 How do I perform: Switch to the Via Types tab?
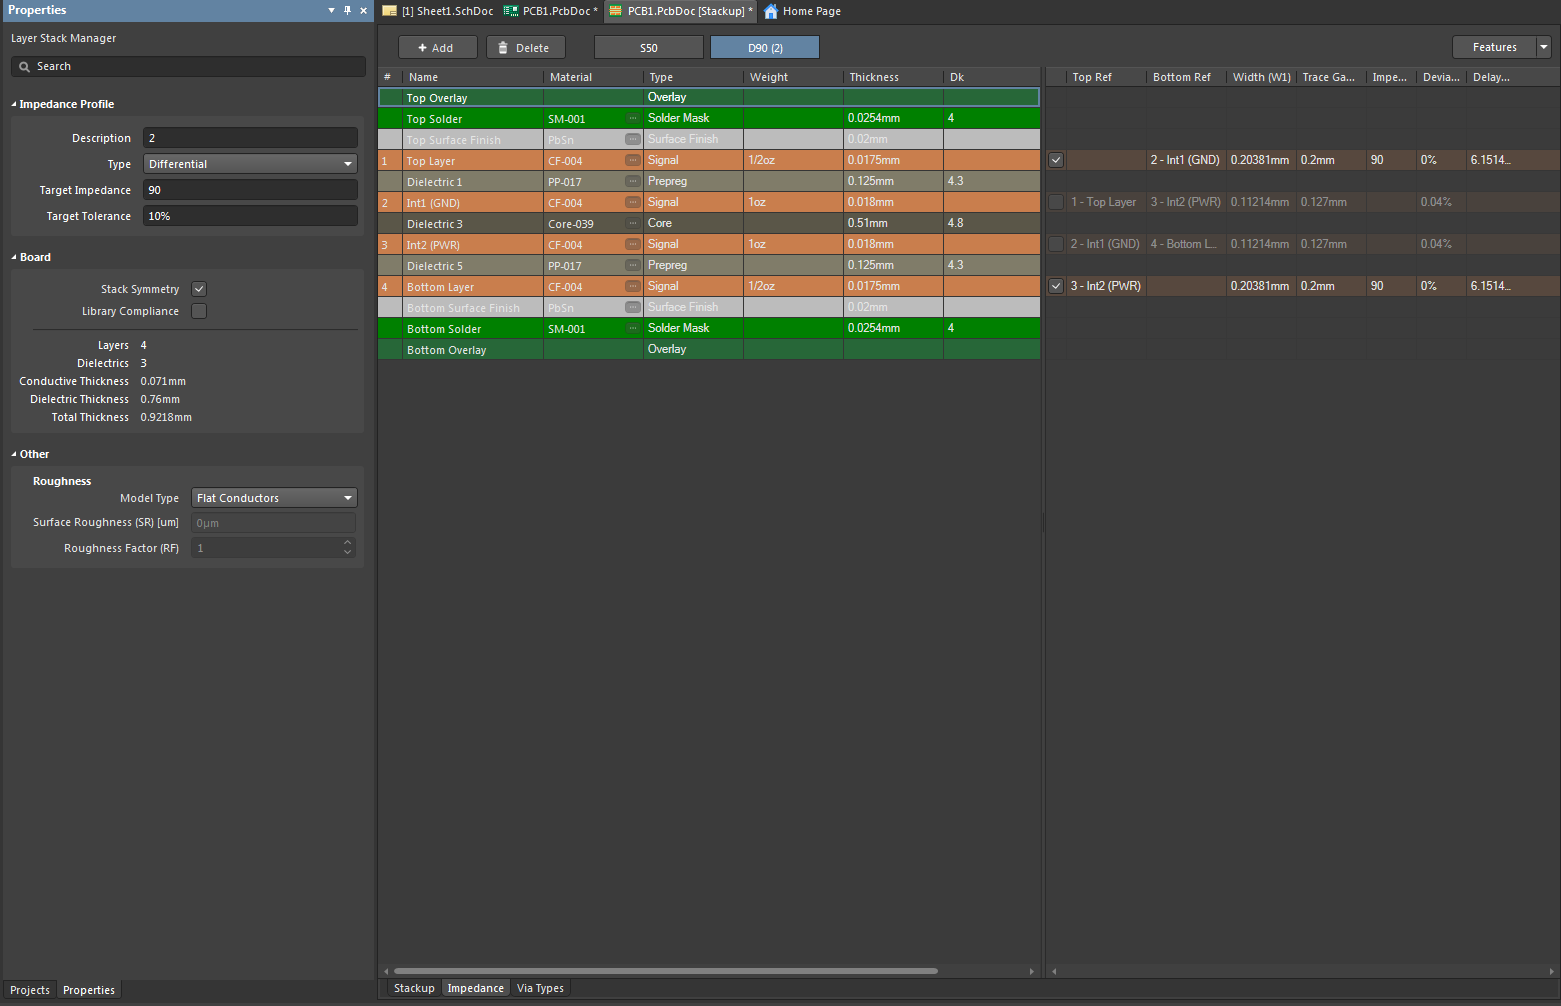click(x=540, y=988)
